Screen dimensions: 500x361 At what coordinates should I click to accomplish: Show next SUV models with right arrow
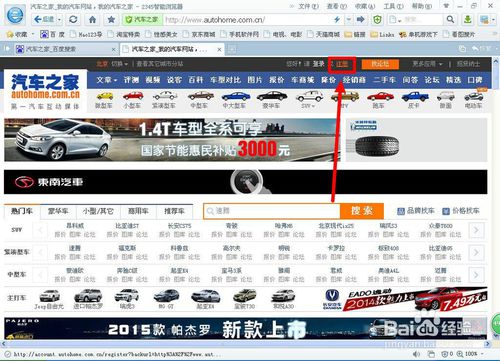coord(476,230)
